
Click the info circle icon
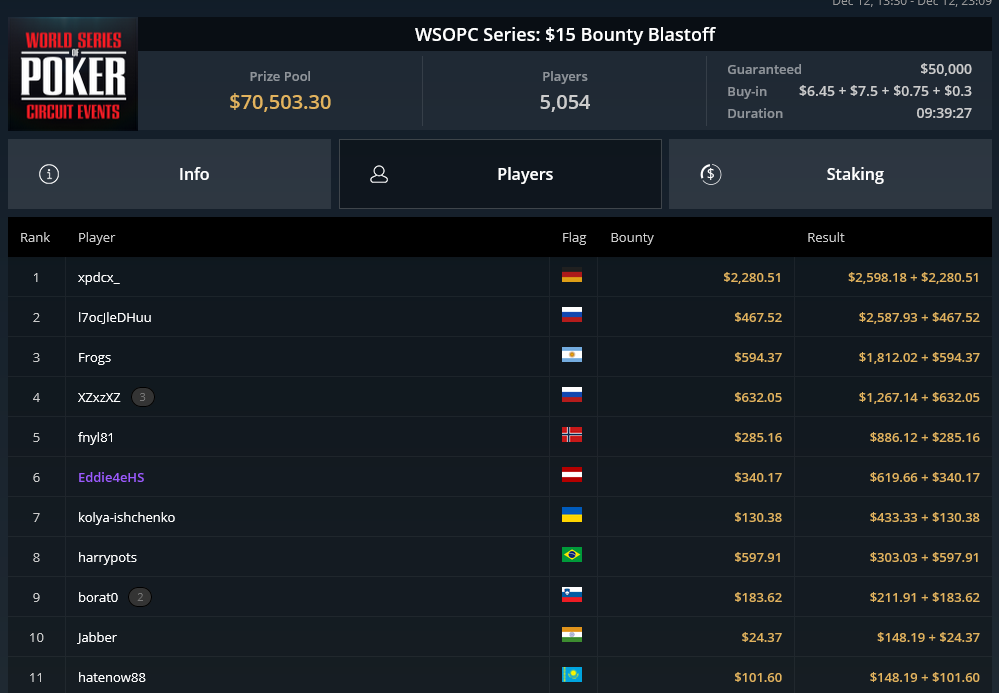(49, 174)
